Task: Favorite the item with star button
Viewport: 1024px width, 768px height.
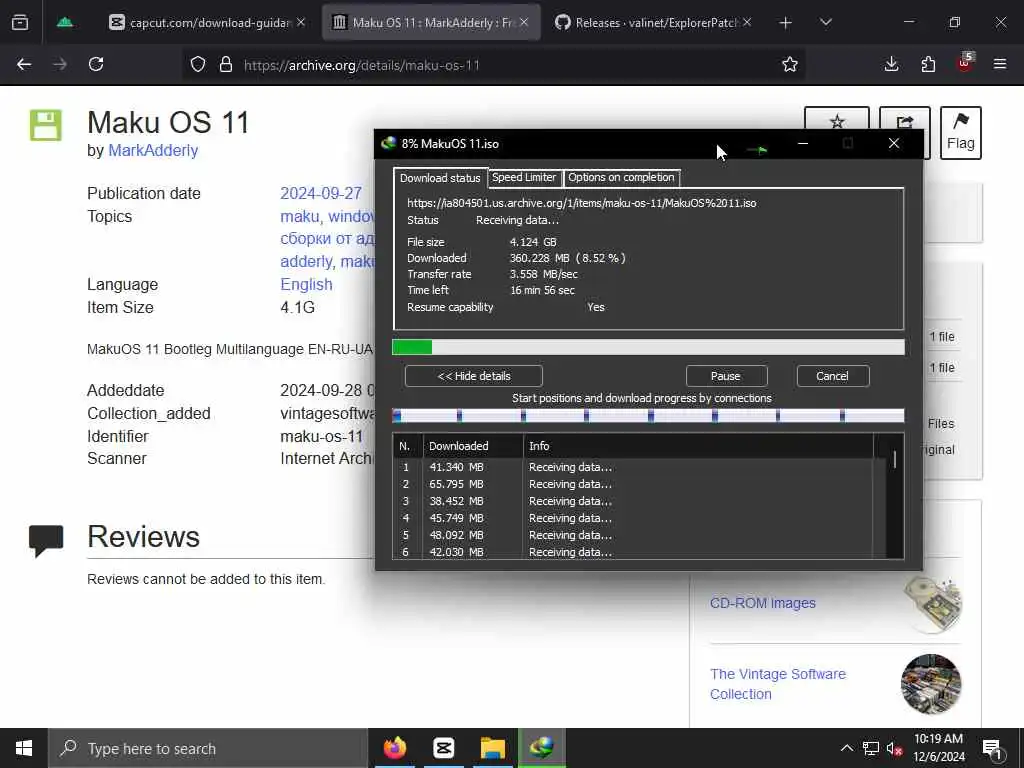Action: tap(837, 119)
